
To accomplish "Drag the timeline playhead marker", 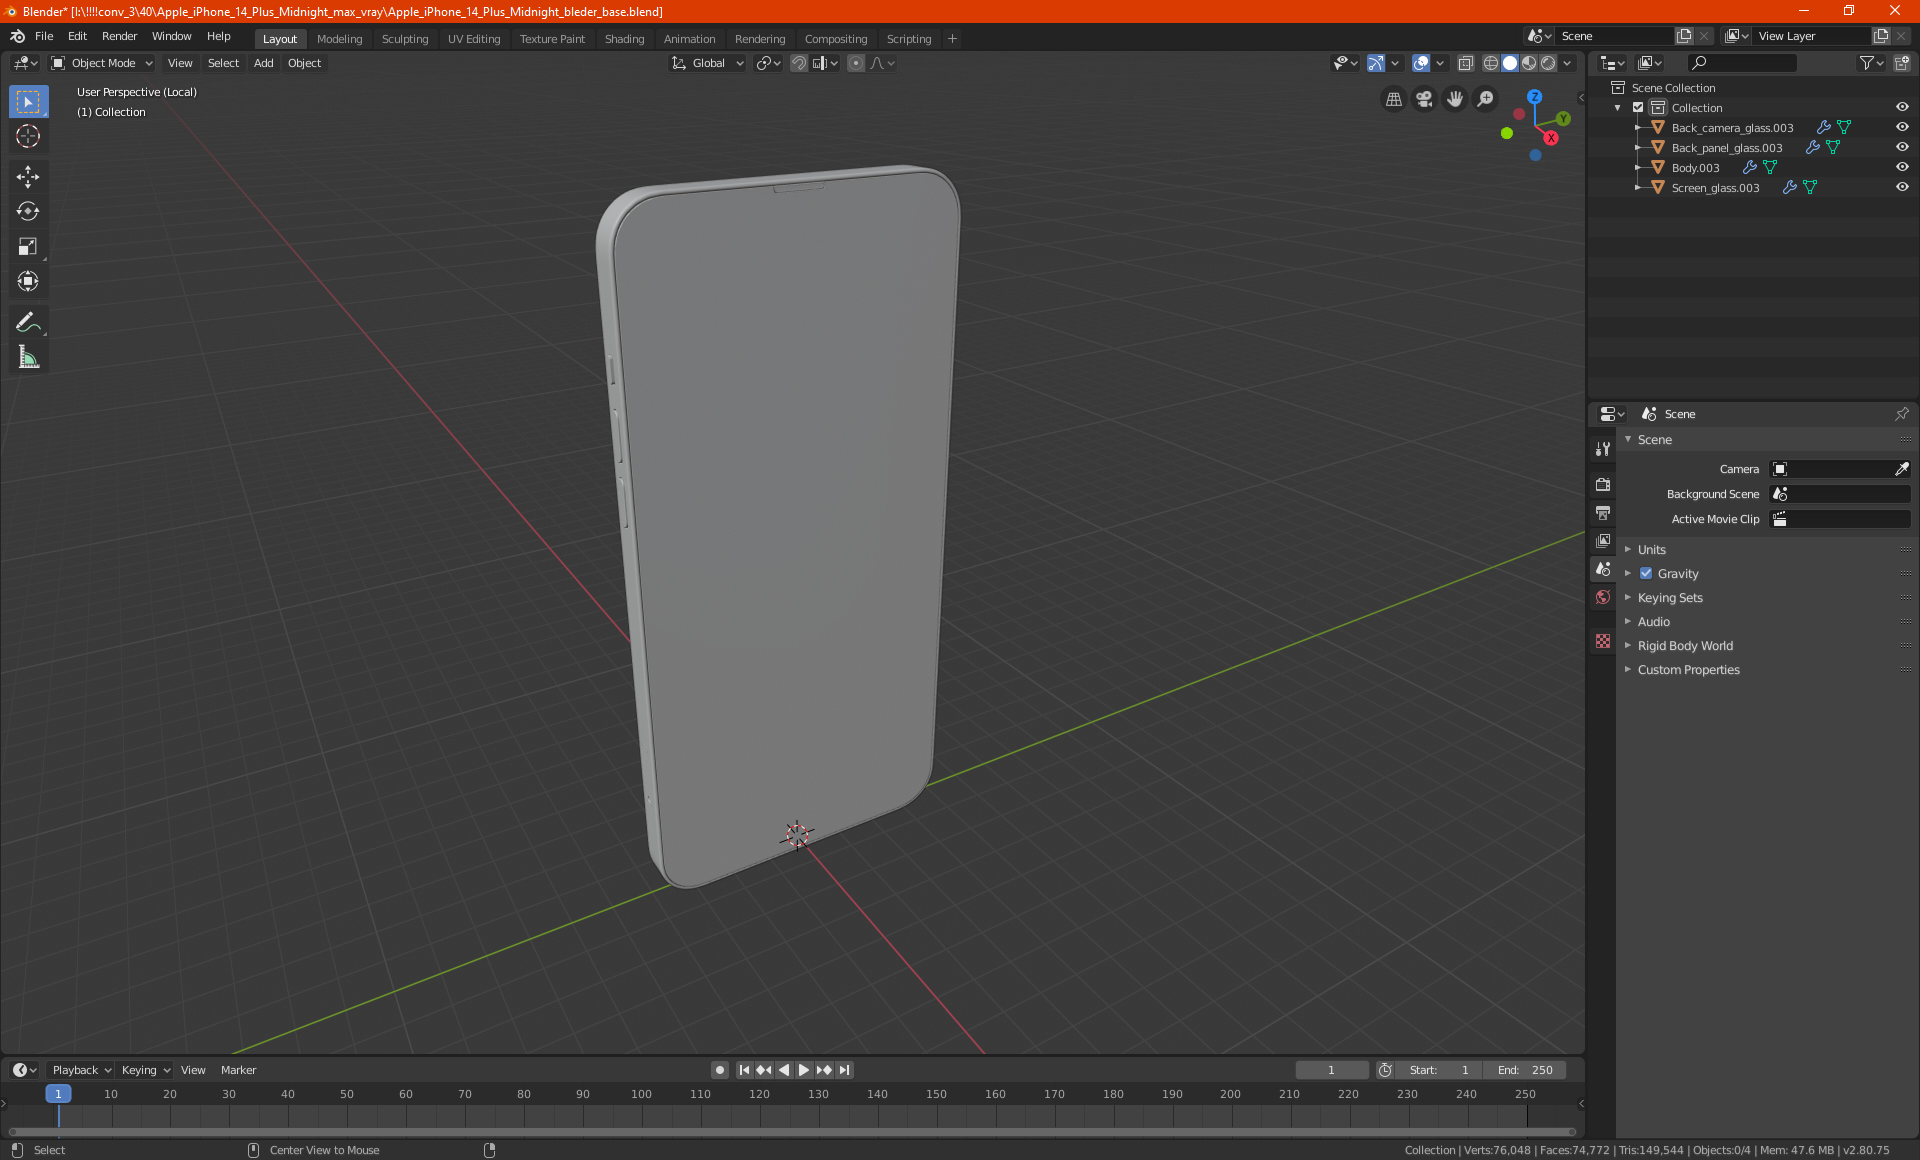I will [58, 1093].
